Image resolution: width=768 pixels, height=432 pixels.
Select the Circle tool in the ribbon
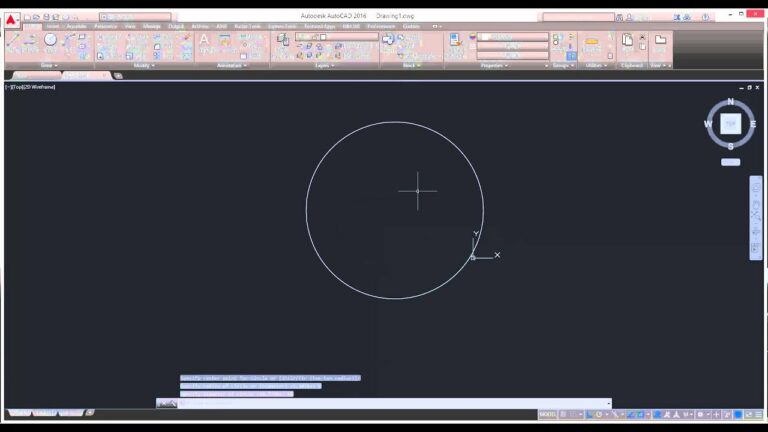50,42
